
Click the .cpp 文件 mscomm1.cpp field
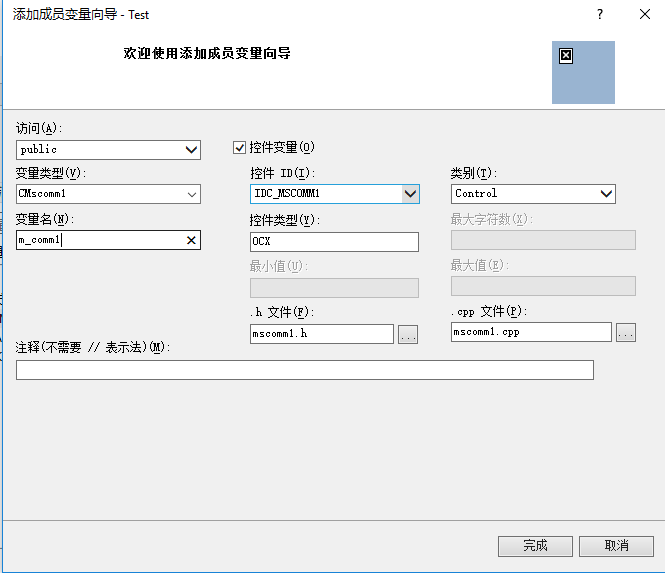[x=531, y=332]
